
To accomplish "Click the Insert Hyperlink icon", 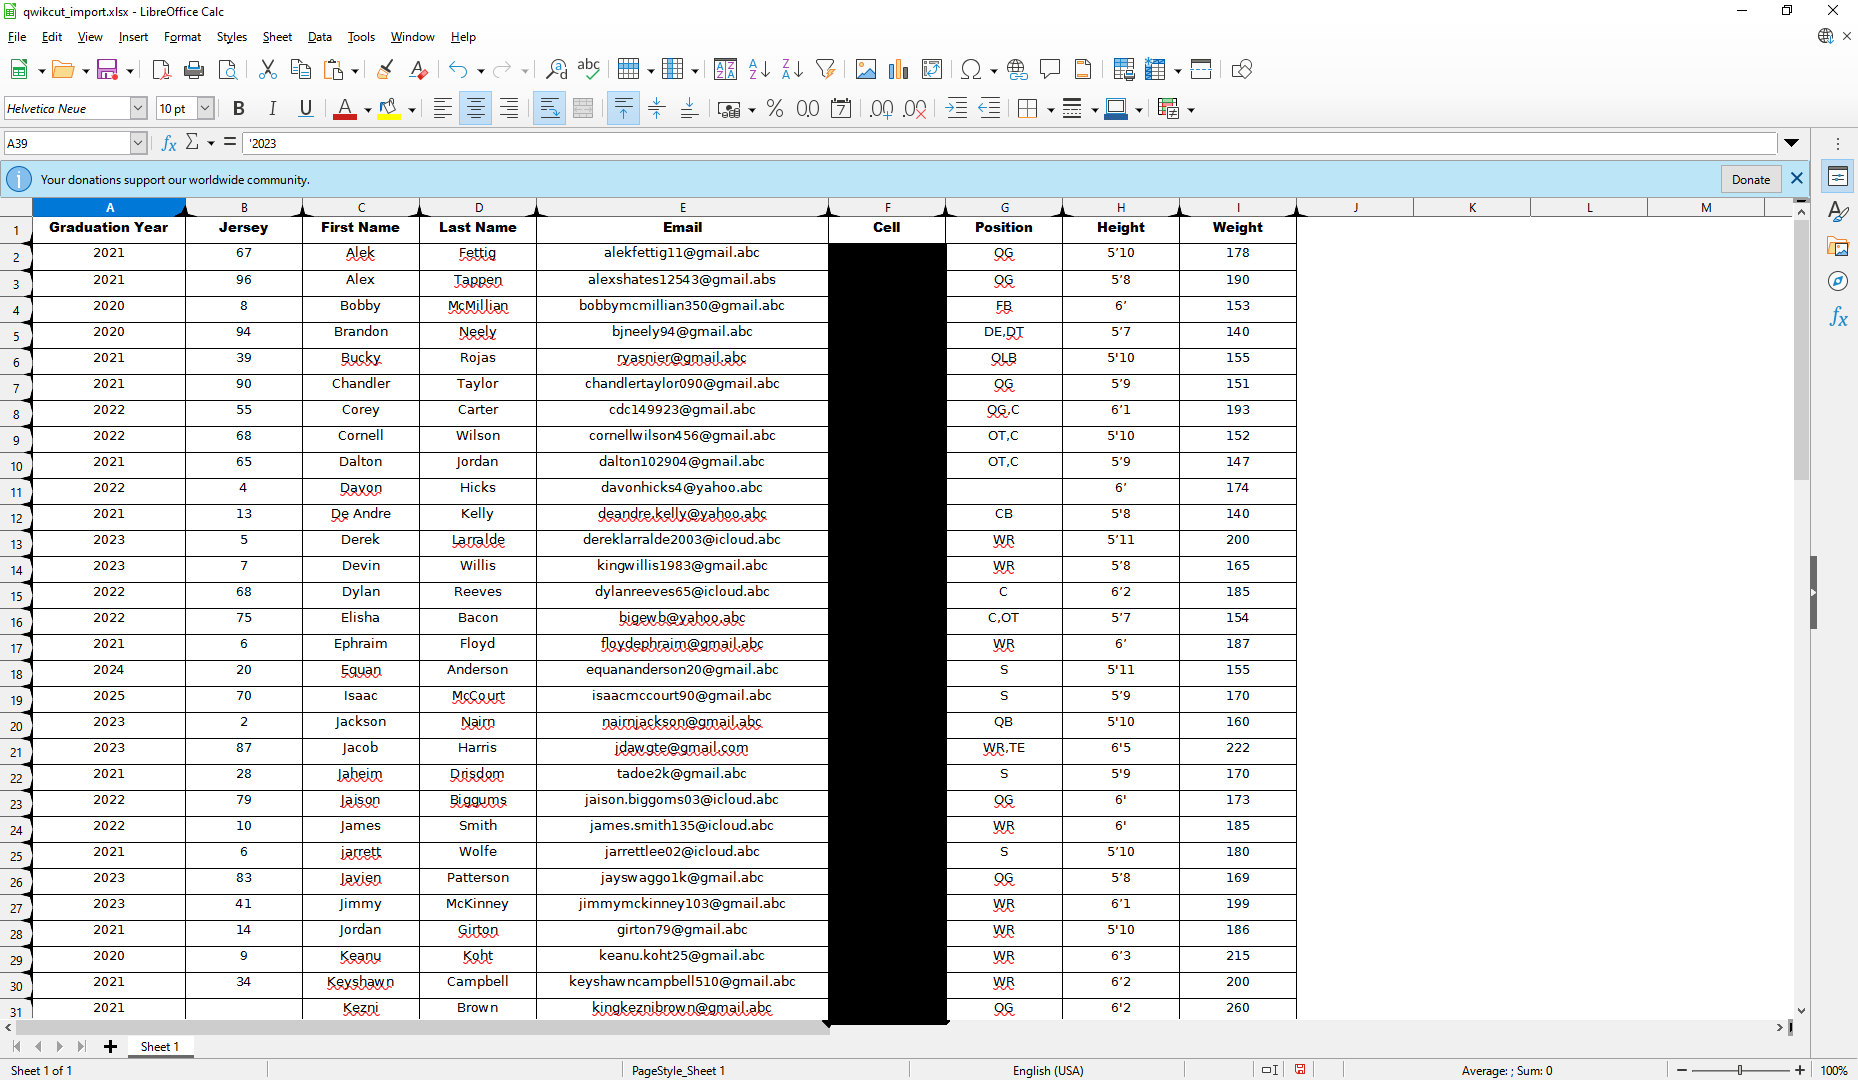I will [1017, 69].
